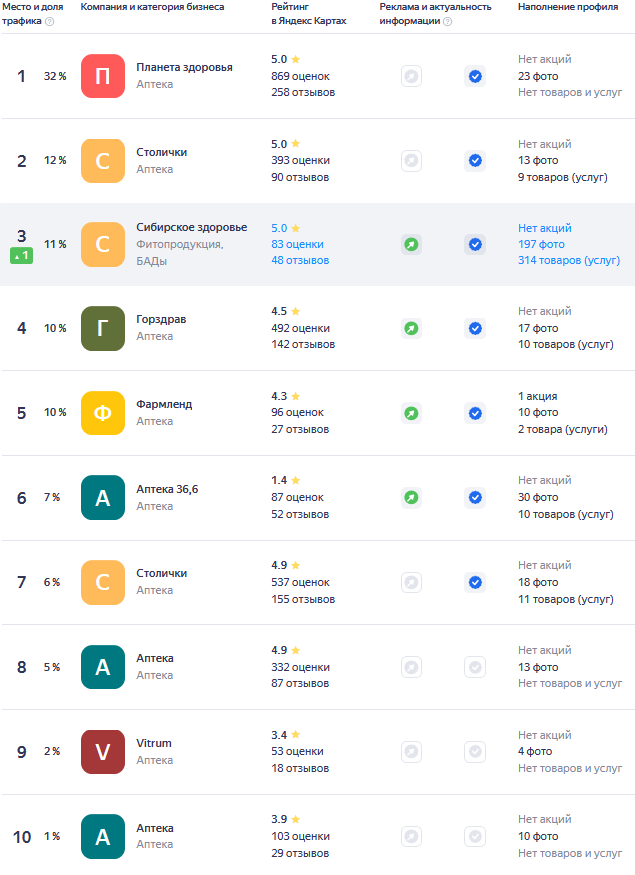Click the red 'V' logo of Vitrum

pos(103,752)
